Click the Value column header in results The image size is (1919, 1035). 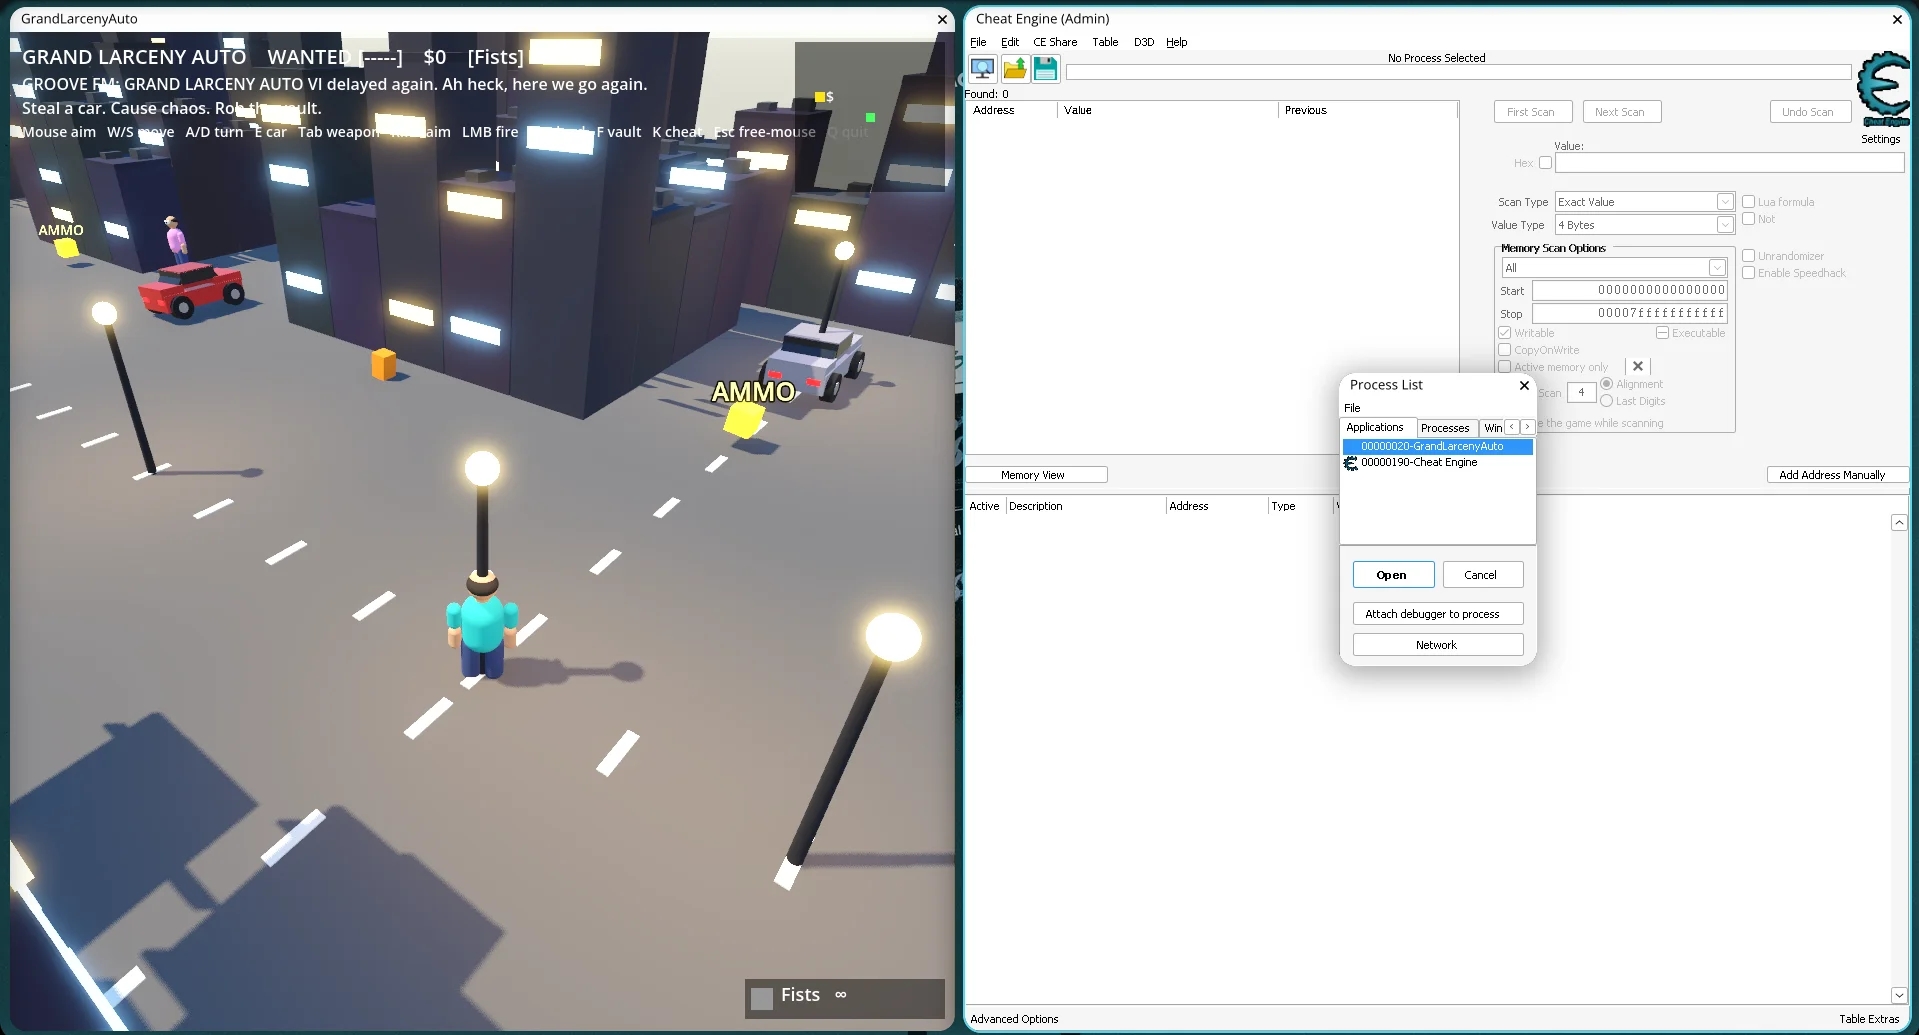click(1168, 111)
